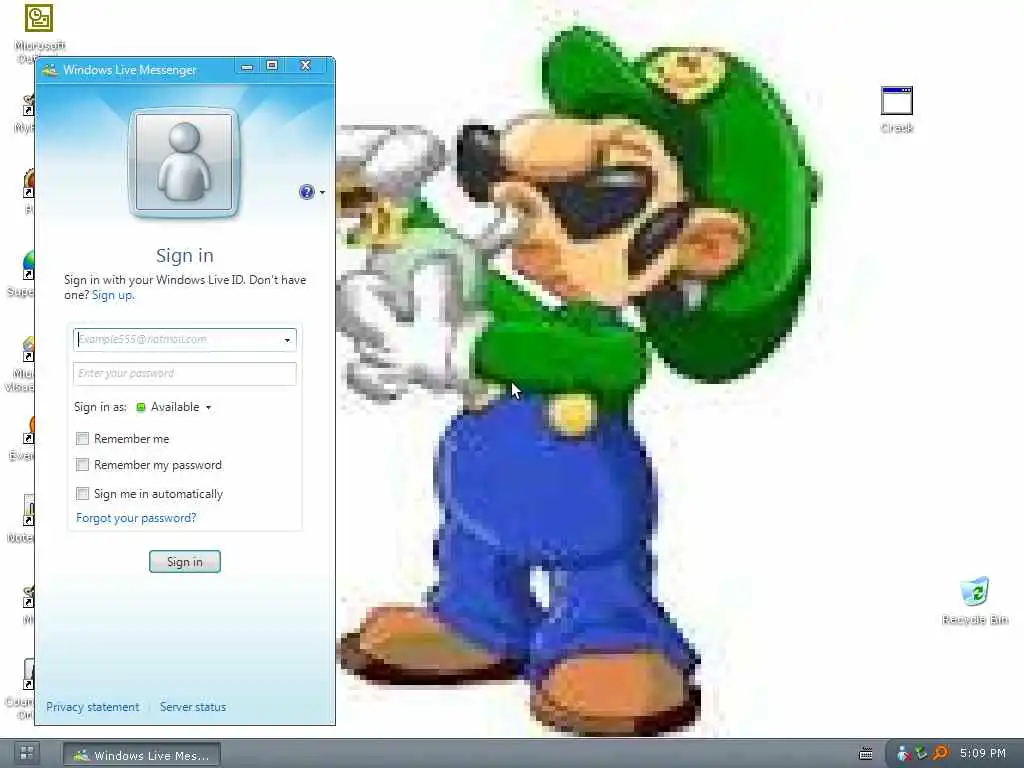The image size is (1024, 768).
Task: Expand the arrow next to Help icon
Action: click(x=323, y=193)
